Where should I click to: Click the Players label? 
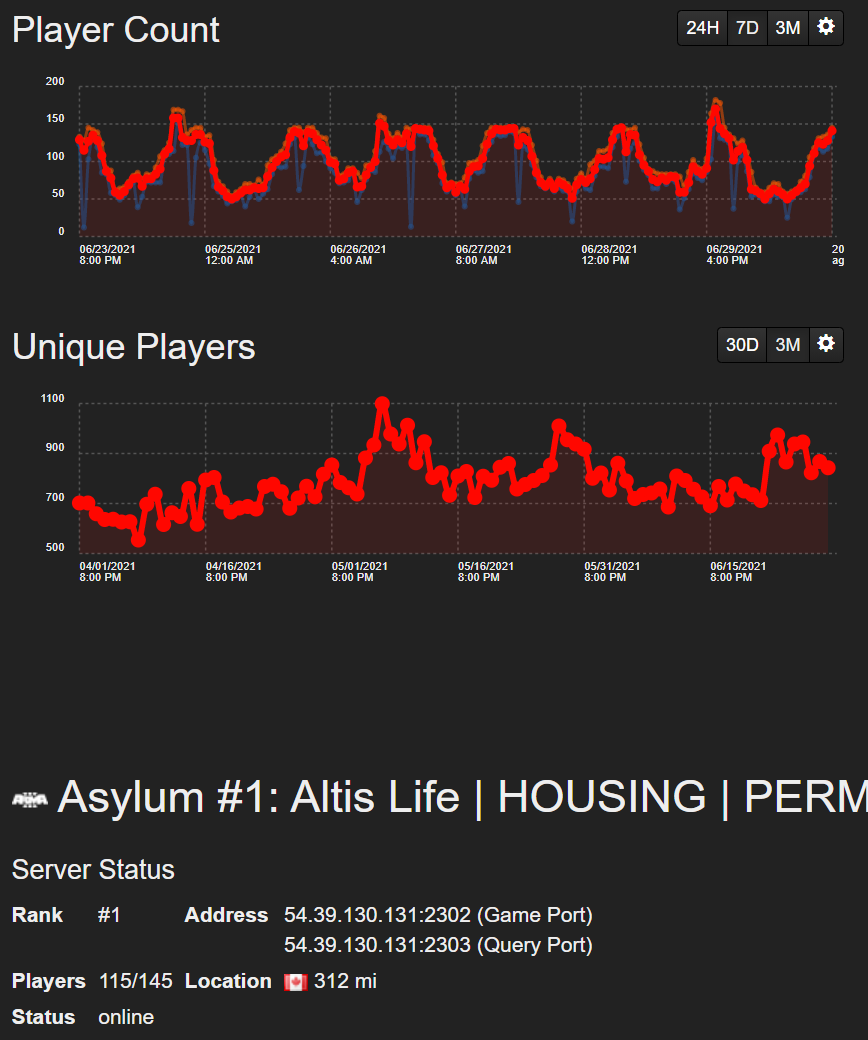coord(48,981)
